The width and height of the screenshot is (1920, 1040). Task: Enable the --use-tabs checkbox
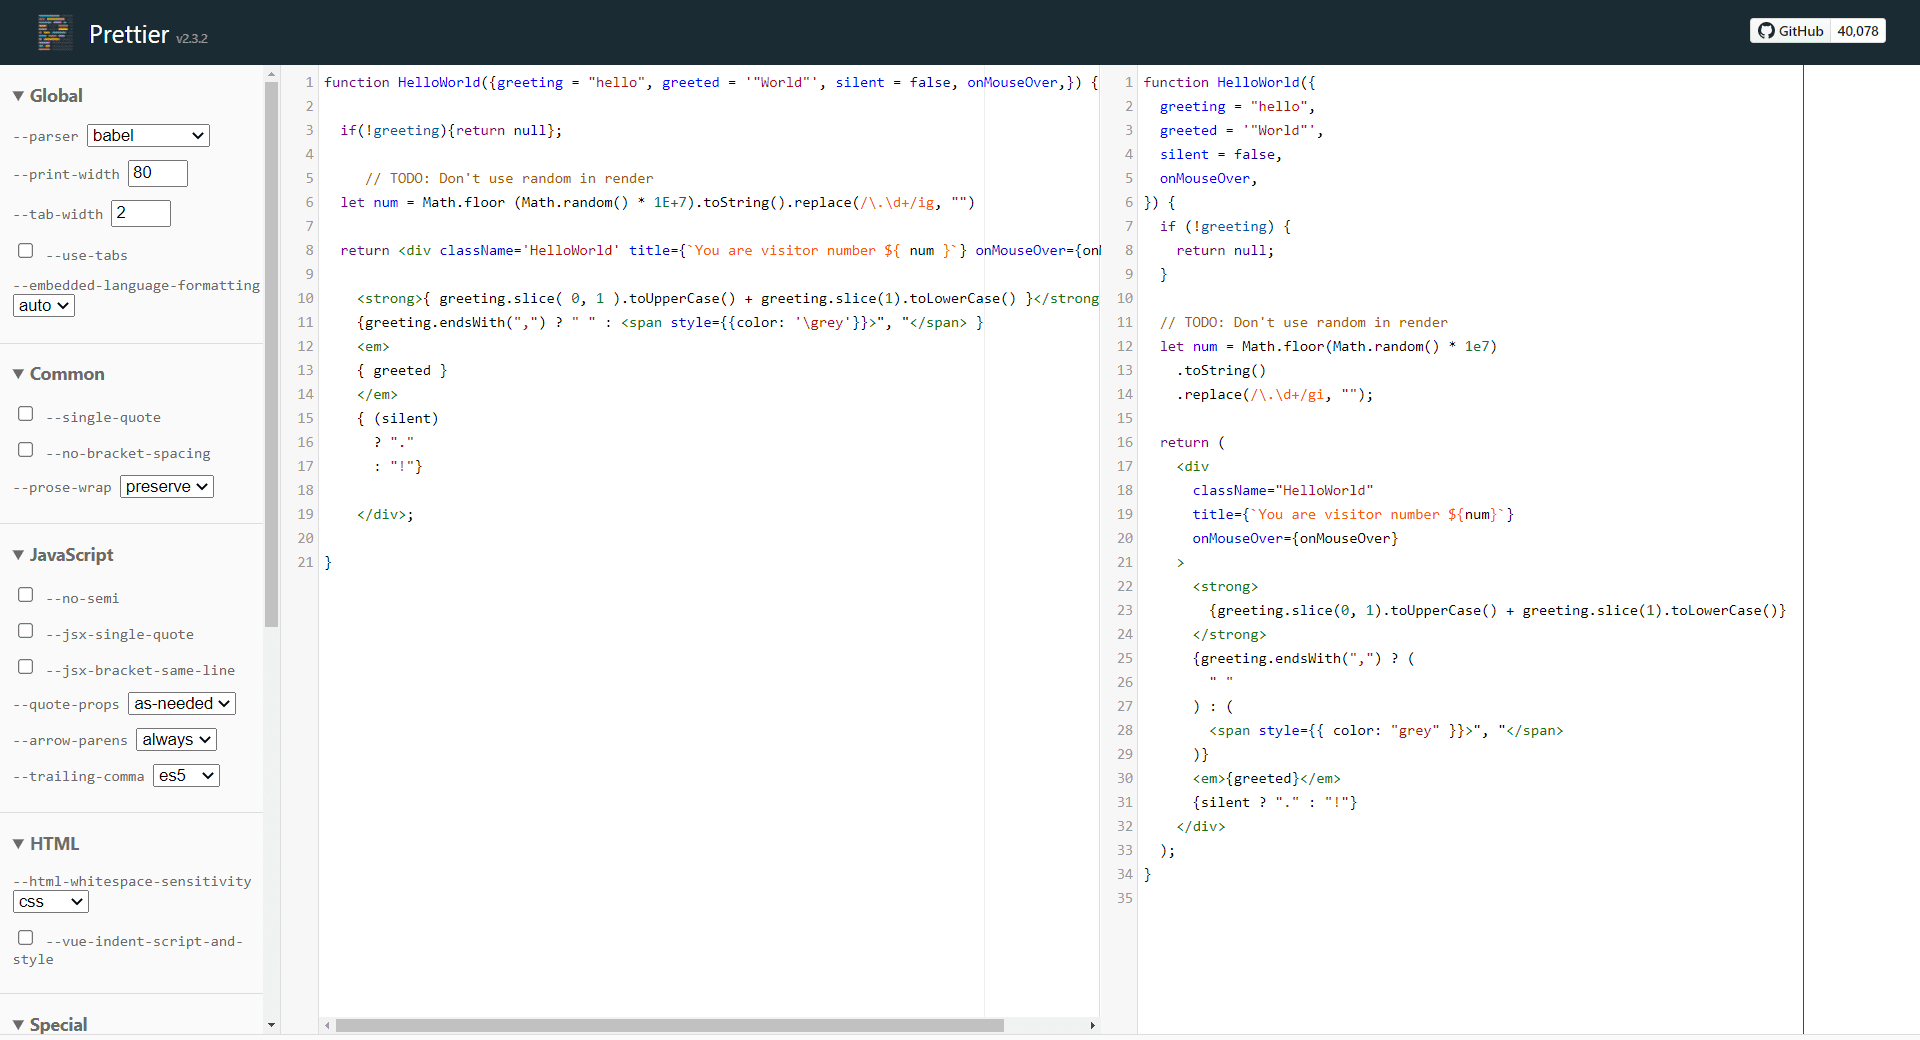[26, 251]
